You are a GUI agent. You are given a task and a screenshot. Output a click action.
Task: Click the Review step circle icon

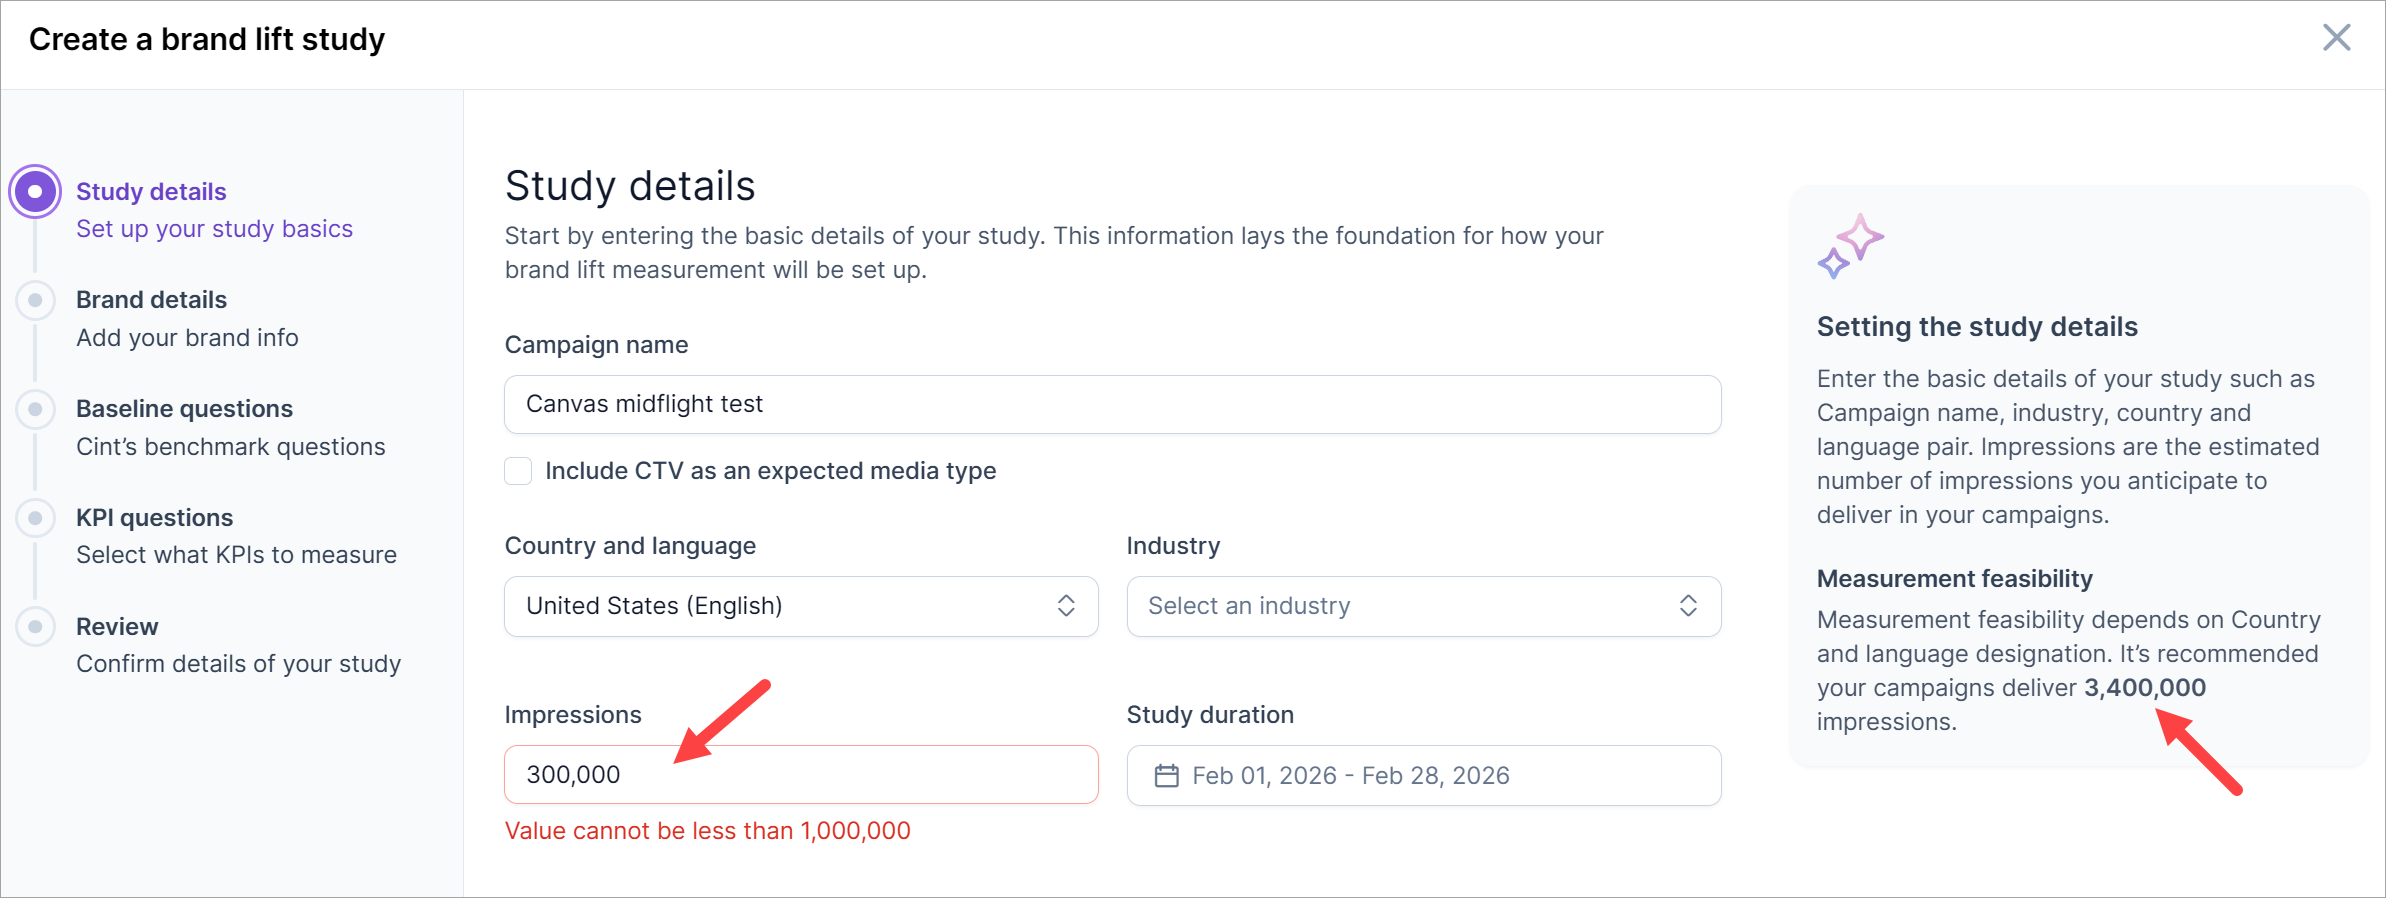tap(35, 627)
